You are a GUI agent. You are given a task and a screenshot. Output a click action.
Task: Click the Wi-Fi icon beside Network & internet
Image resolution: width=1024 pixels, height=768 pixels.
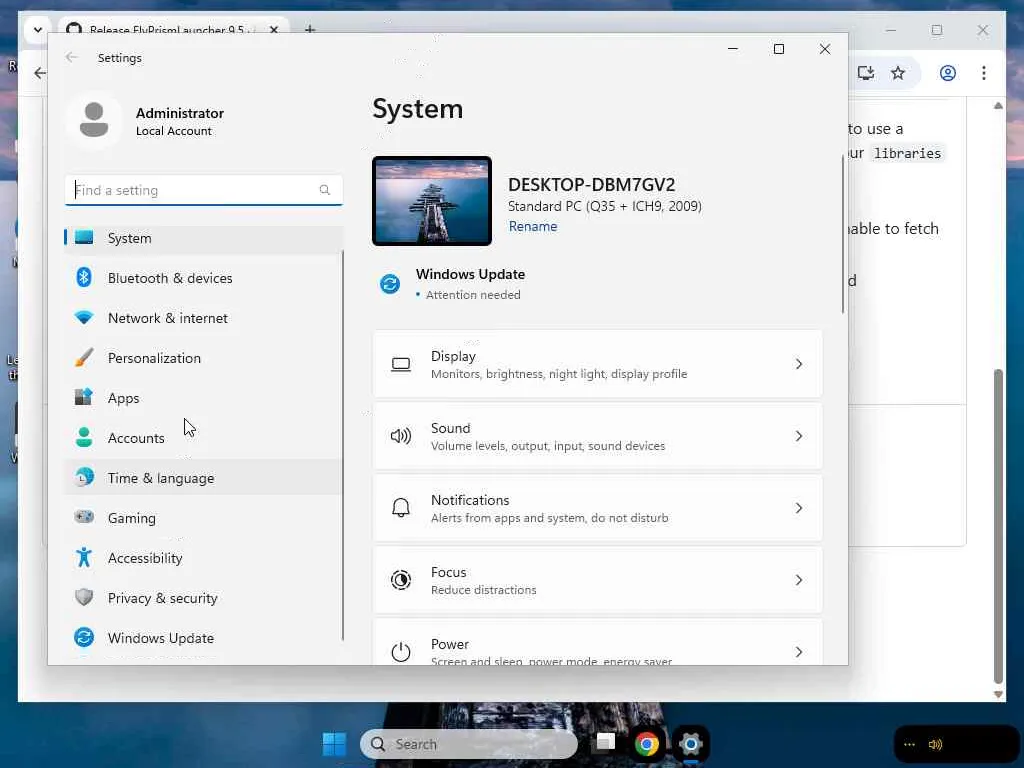pyautogui.click(x=84, y=317)
